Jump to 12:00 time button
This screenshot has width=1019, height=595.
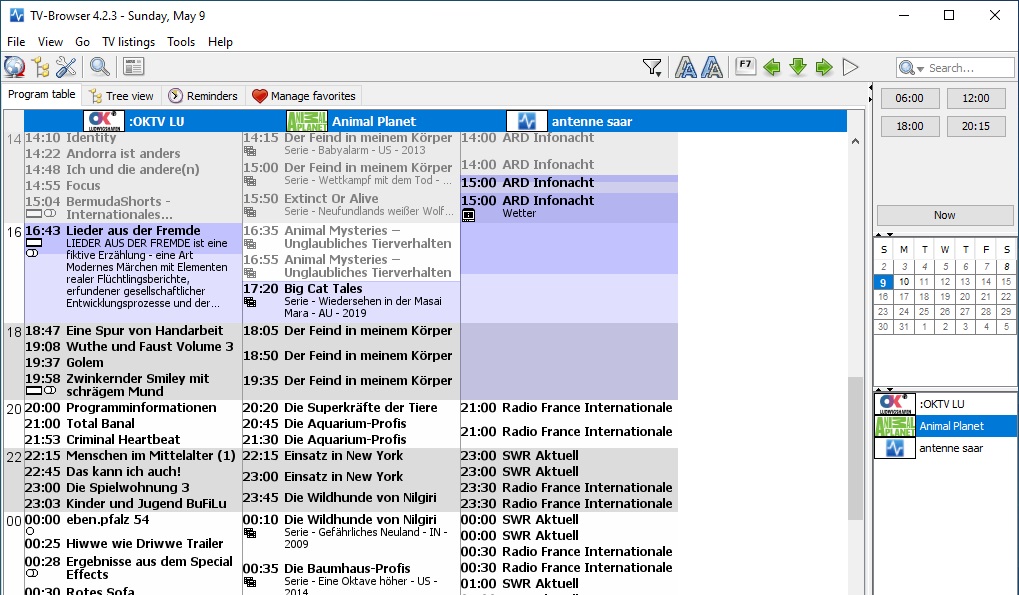pyautogui.click(x=975, y=98)
